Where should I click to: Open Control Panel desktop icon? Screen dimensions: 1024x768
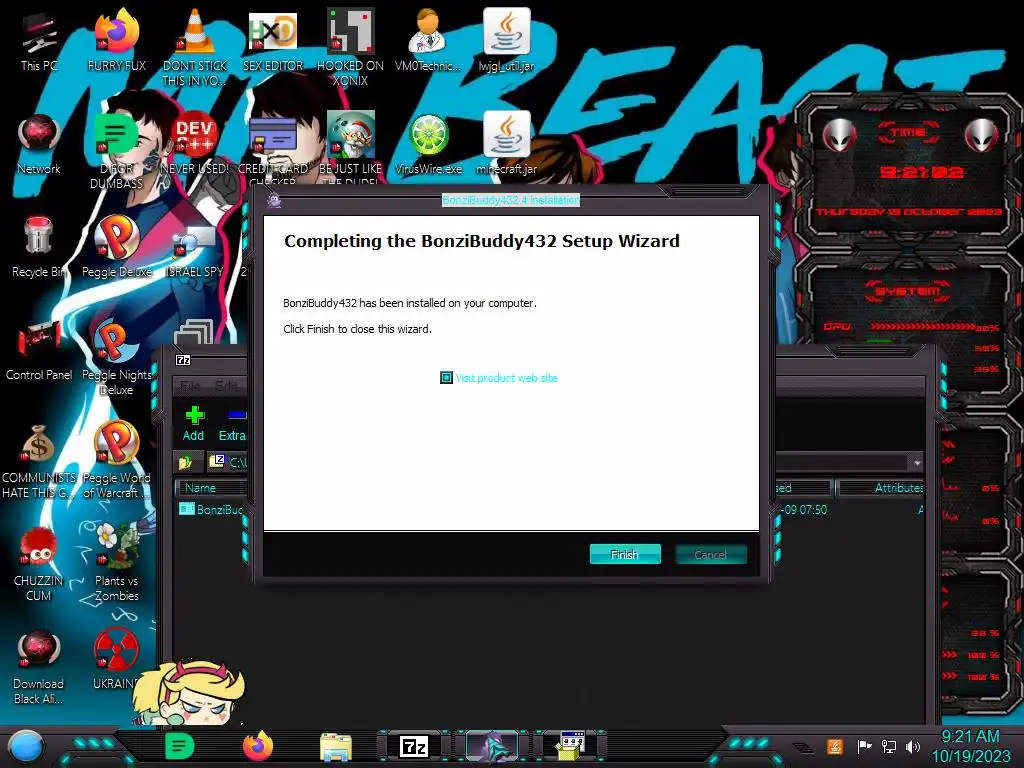[x=39, y=351]
